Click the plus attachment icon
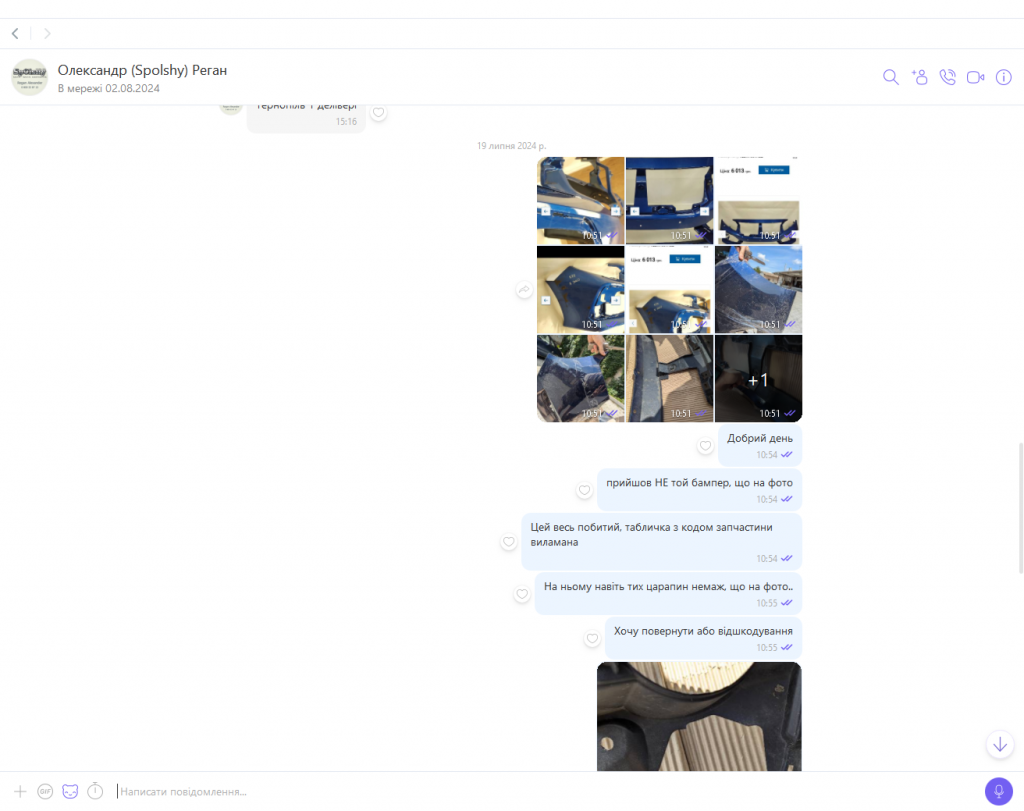 point(19,791)
